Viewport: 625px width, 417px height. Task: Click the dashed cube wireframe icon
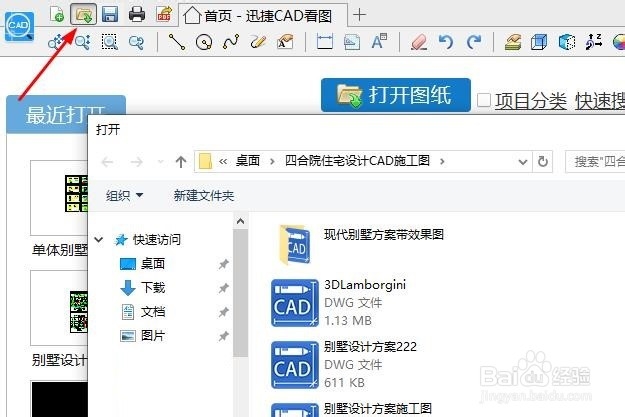point(566,42)
